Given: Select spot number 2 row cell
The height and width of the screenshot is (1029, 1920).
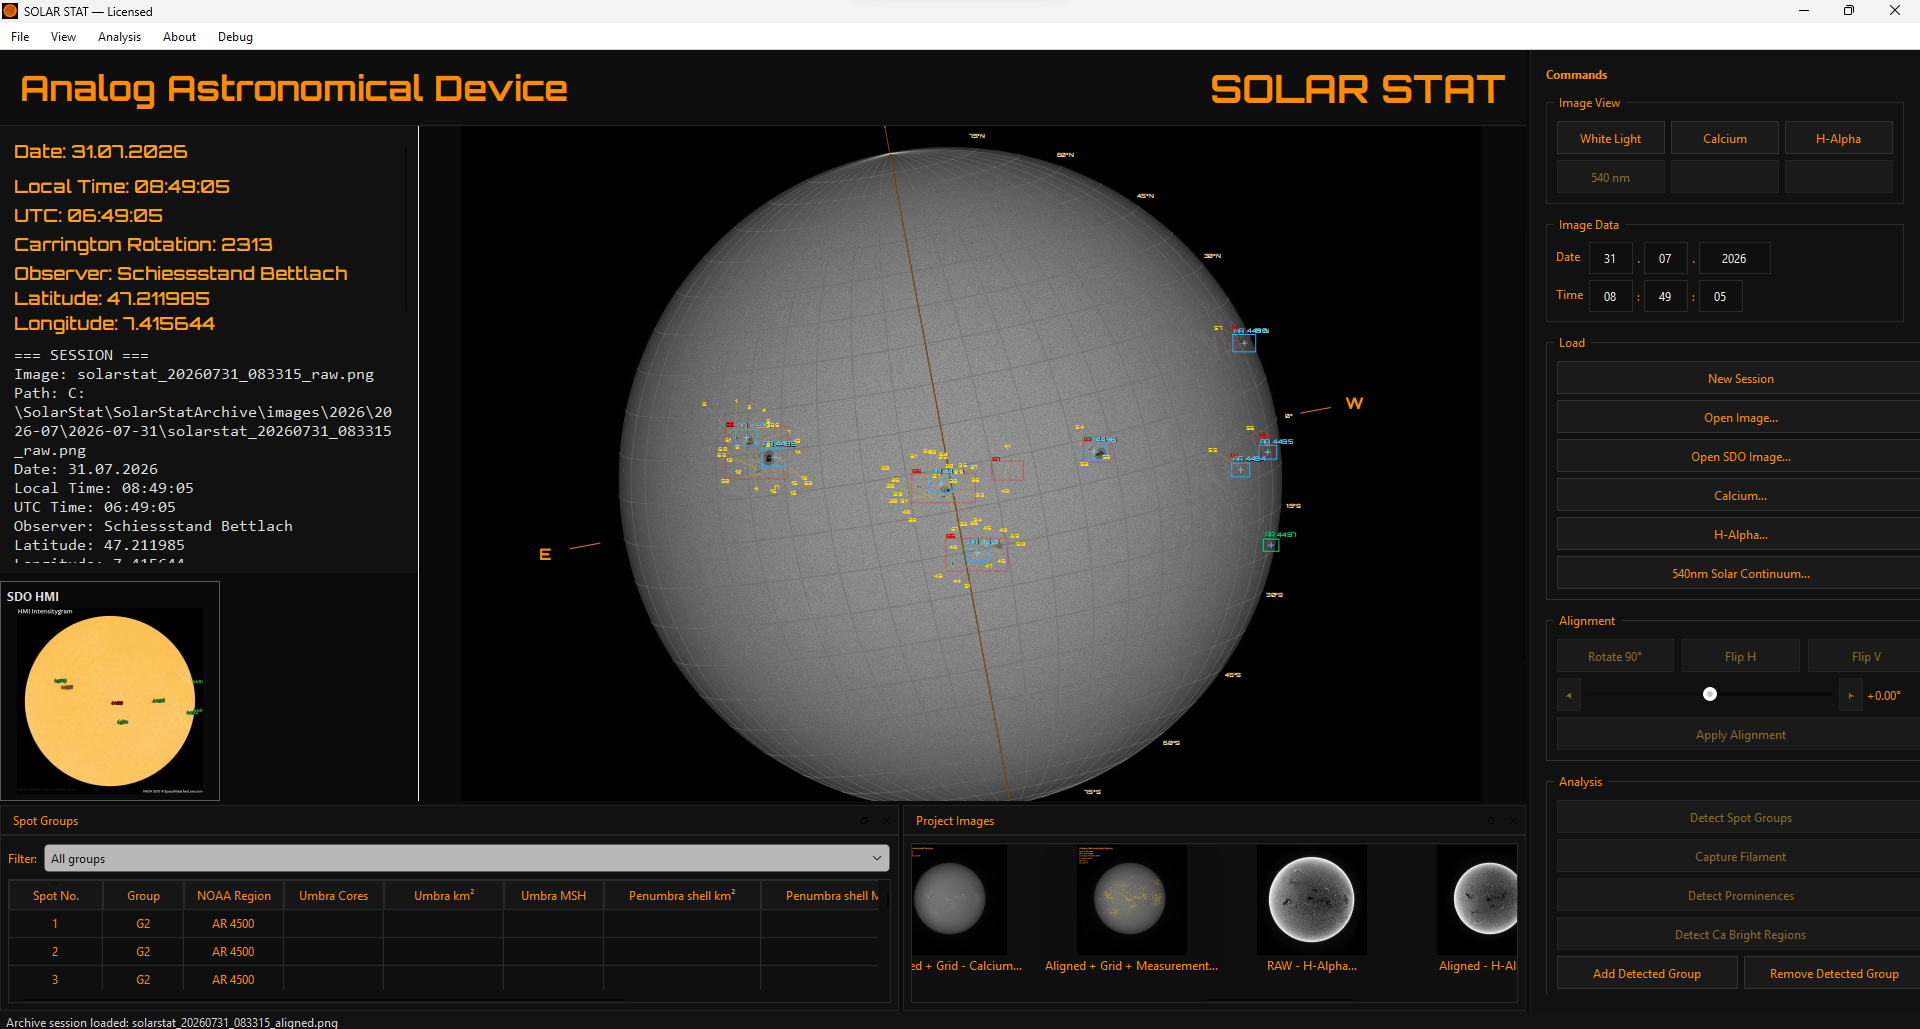Looking at the screenshot, I should pyautogui.click(x=56, y=951).
